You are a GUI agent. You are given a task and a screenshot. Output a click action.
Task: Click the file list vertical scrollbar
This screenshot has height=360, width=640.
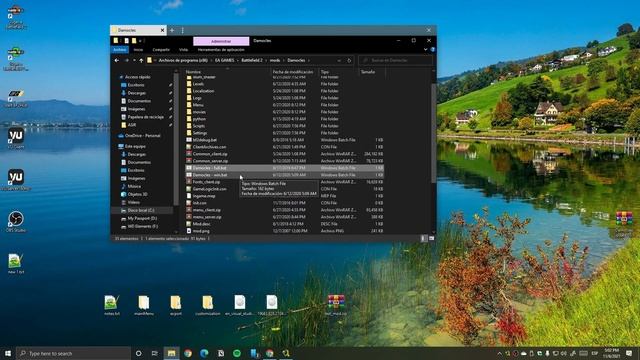433,133
